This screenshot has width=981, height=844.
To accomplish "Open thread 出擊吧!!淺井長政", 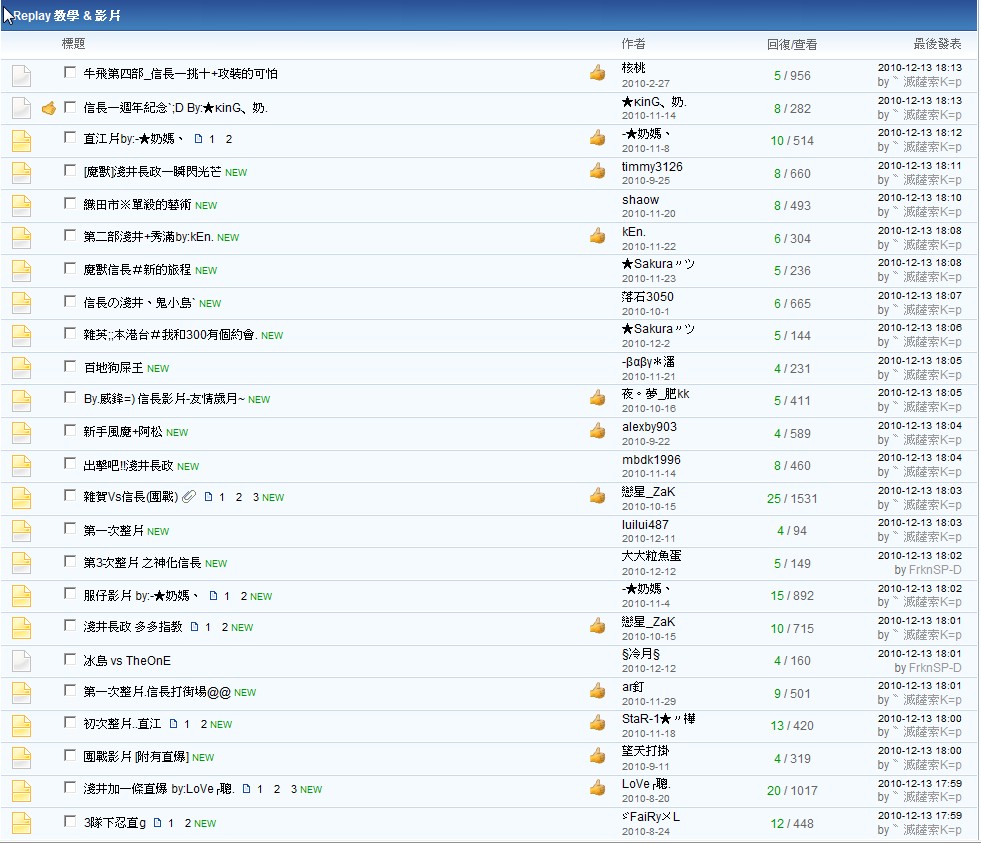I will click(128, 465).
